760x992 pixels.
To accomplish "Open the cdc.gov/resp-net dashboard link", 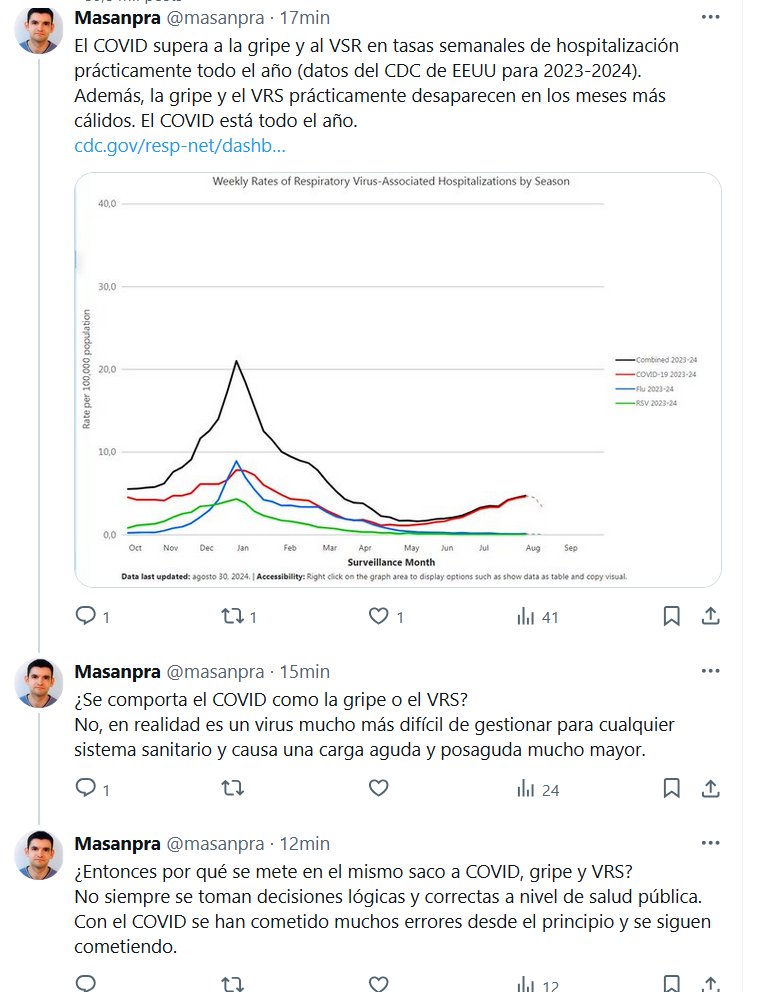I will [180, 146].
